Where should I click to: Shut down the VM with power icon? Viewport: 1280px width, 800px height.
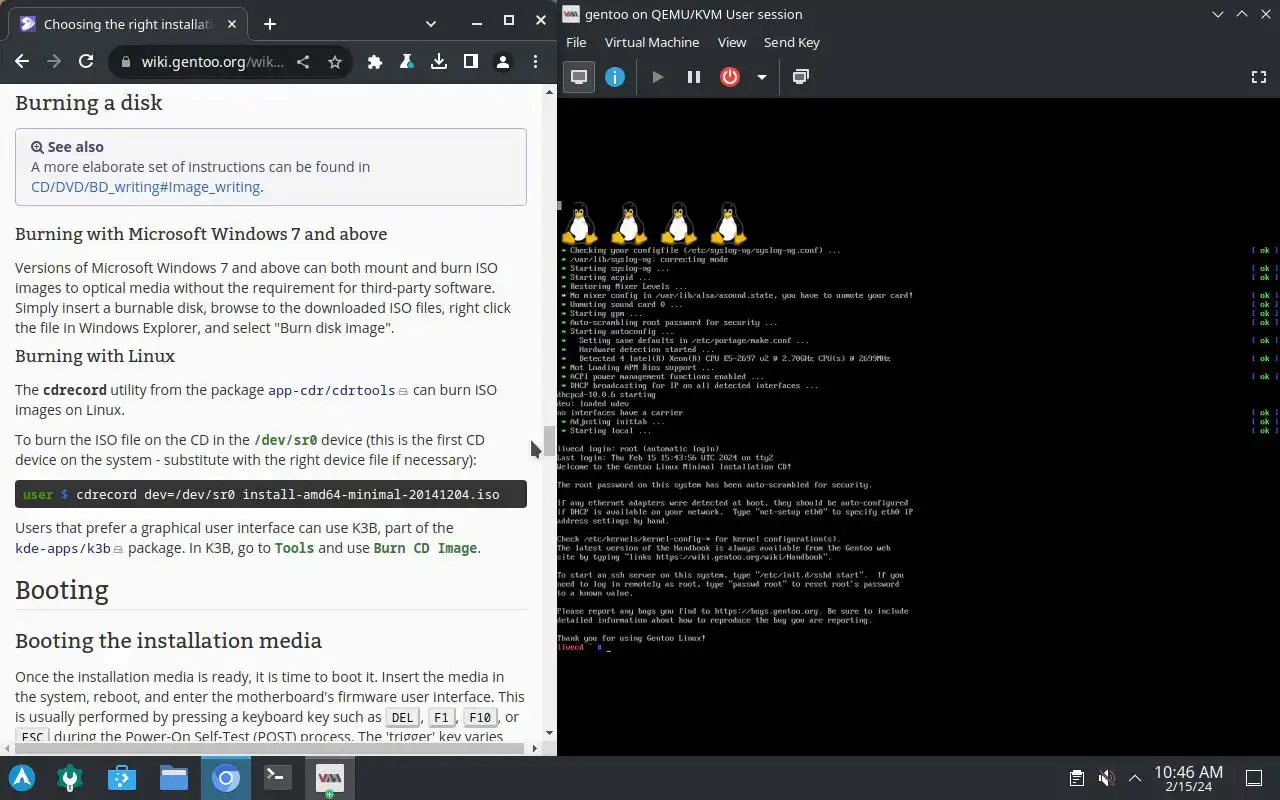730,77
